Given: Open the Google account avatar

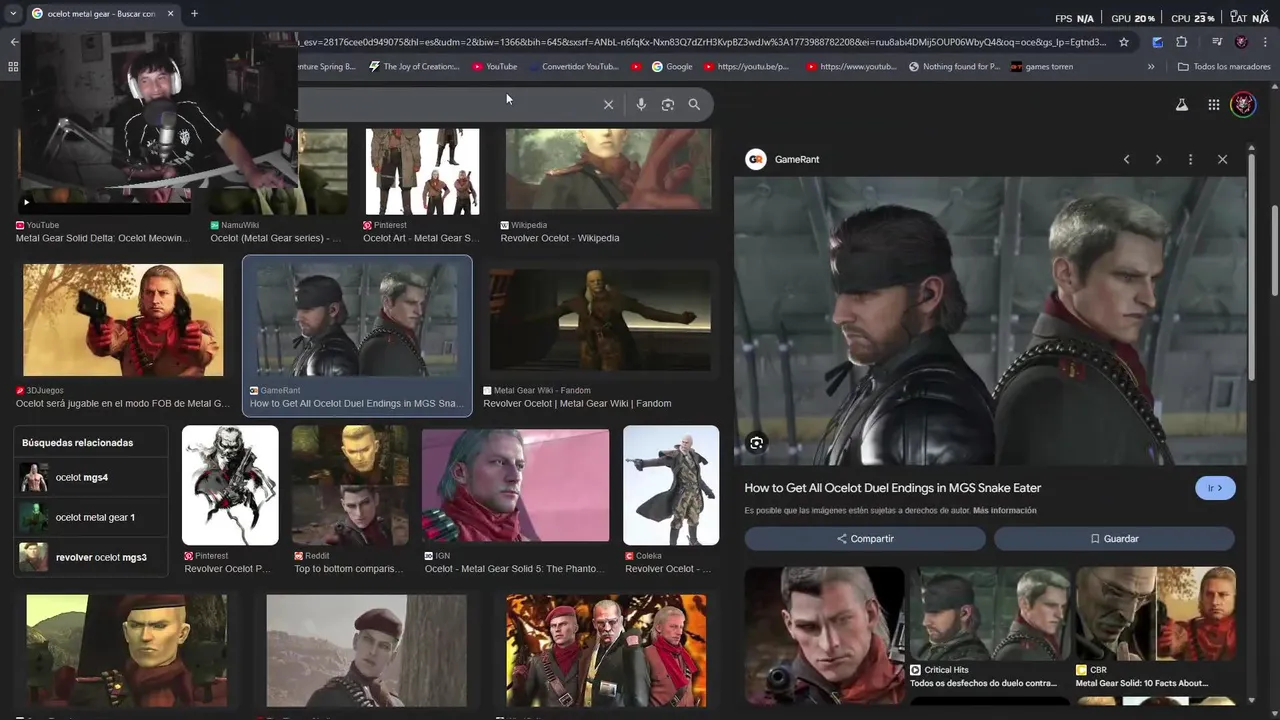Looking at the screenshot, I should 1243,104.
